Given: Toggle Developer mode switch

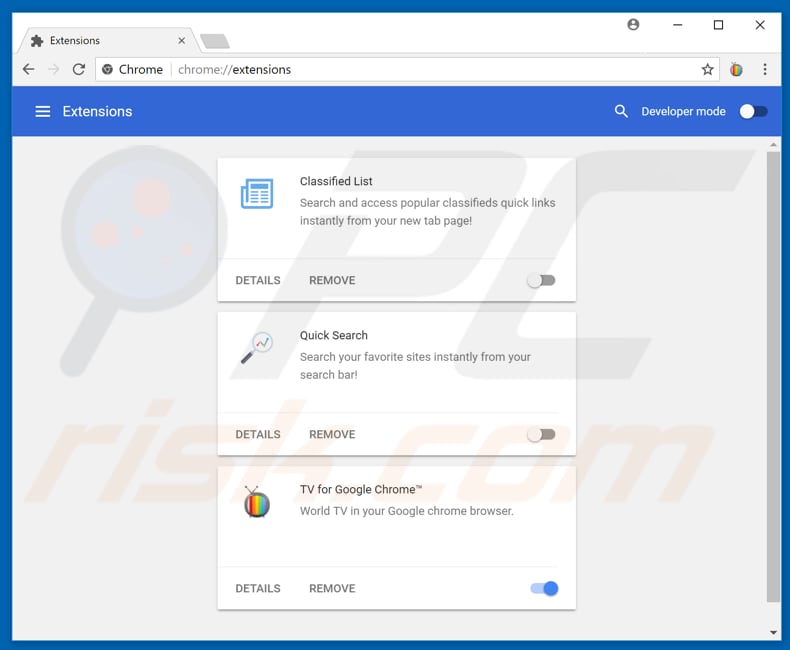Looking at the screenshot, I should [753, 111].
